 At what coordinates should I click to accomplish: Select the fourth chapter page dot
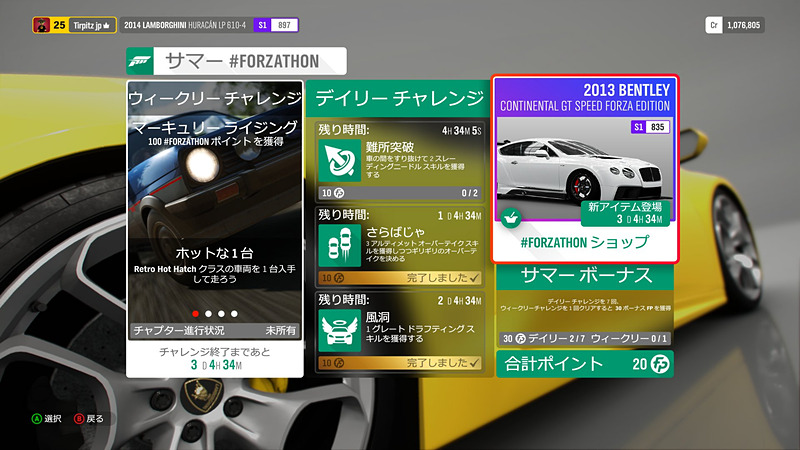pyautogui.click(x=234, y=314)
